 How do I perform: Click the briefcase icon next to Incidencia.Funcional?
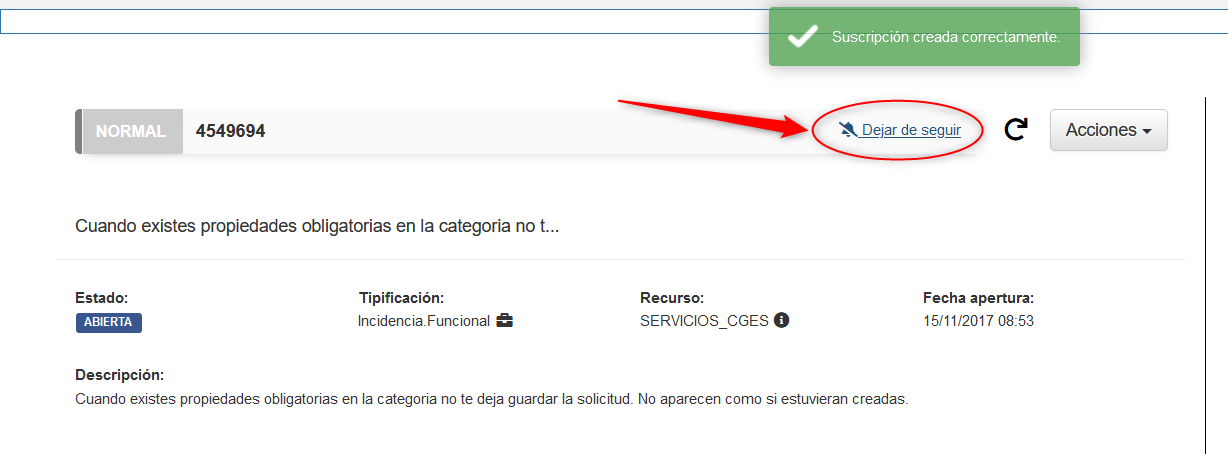click(x=505, y=321)
